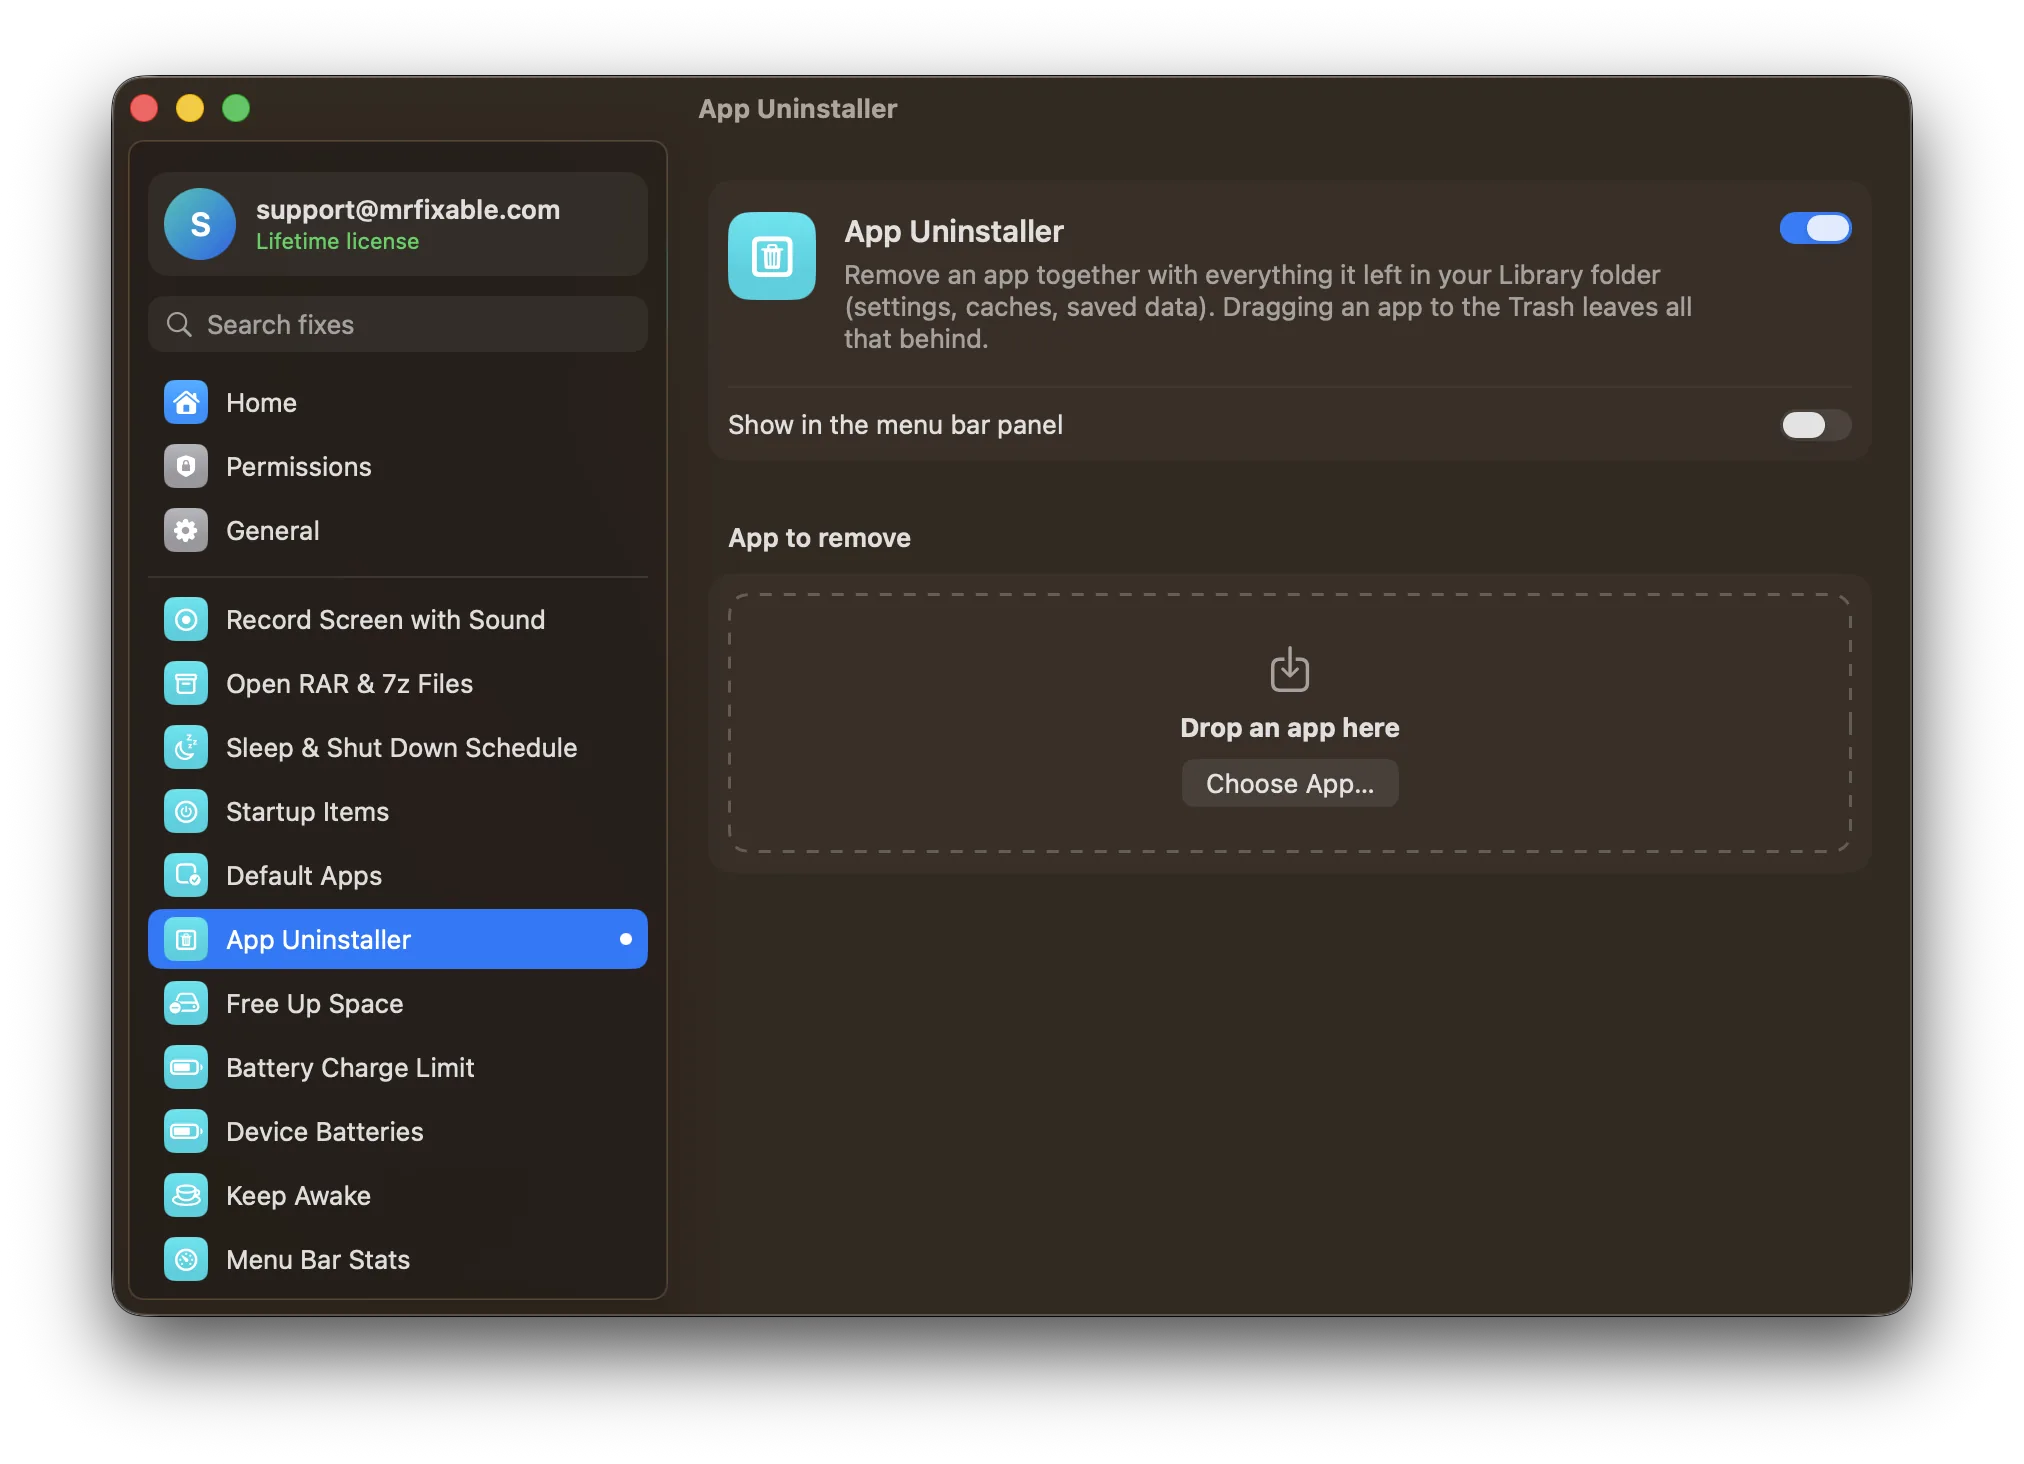Select Default Apps label
The width and height of the screenshot is (2024, 1464).
point(304,876)
